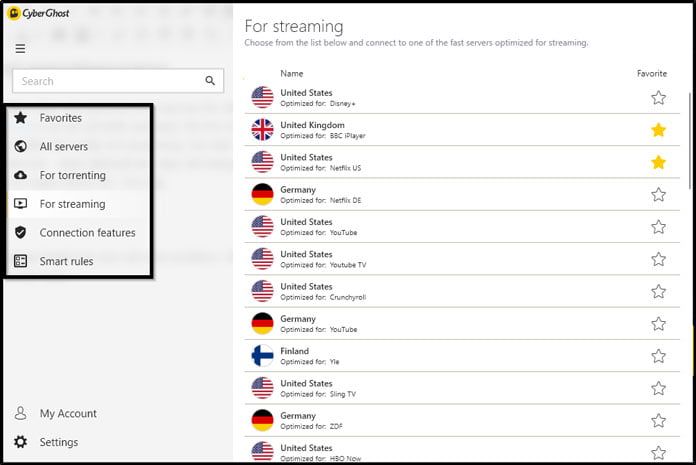This screenshot has height=465, width=696.
Task: Click the US flag for Sling TV
Action: pyautogui.click(x=262, y=388)
